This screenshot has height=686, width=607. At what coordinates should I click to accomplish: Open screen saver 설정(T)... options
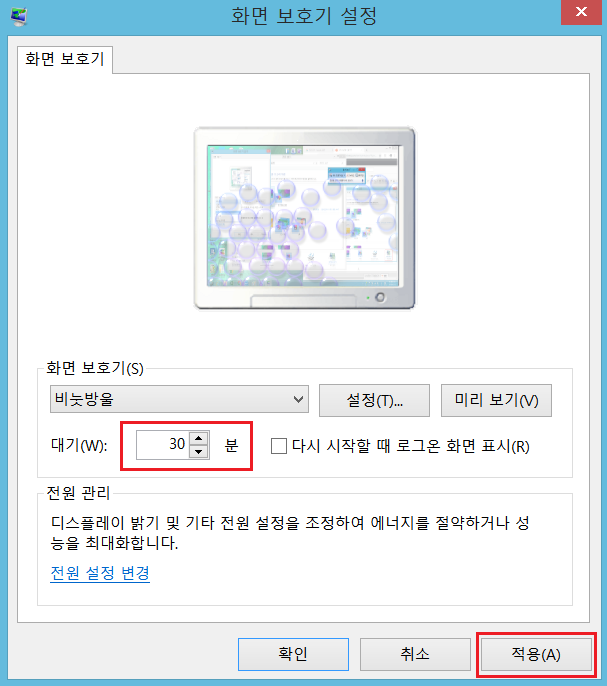pyautogui.click(x=374, y=400)
